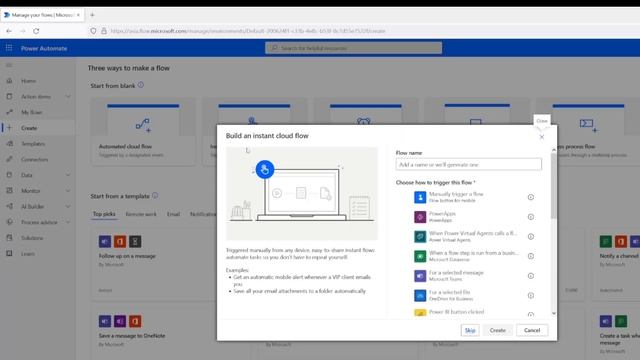
Task: Click Create button in dialog footer
Action: click(498, 330)
